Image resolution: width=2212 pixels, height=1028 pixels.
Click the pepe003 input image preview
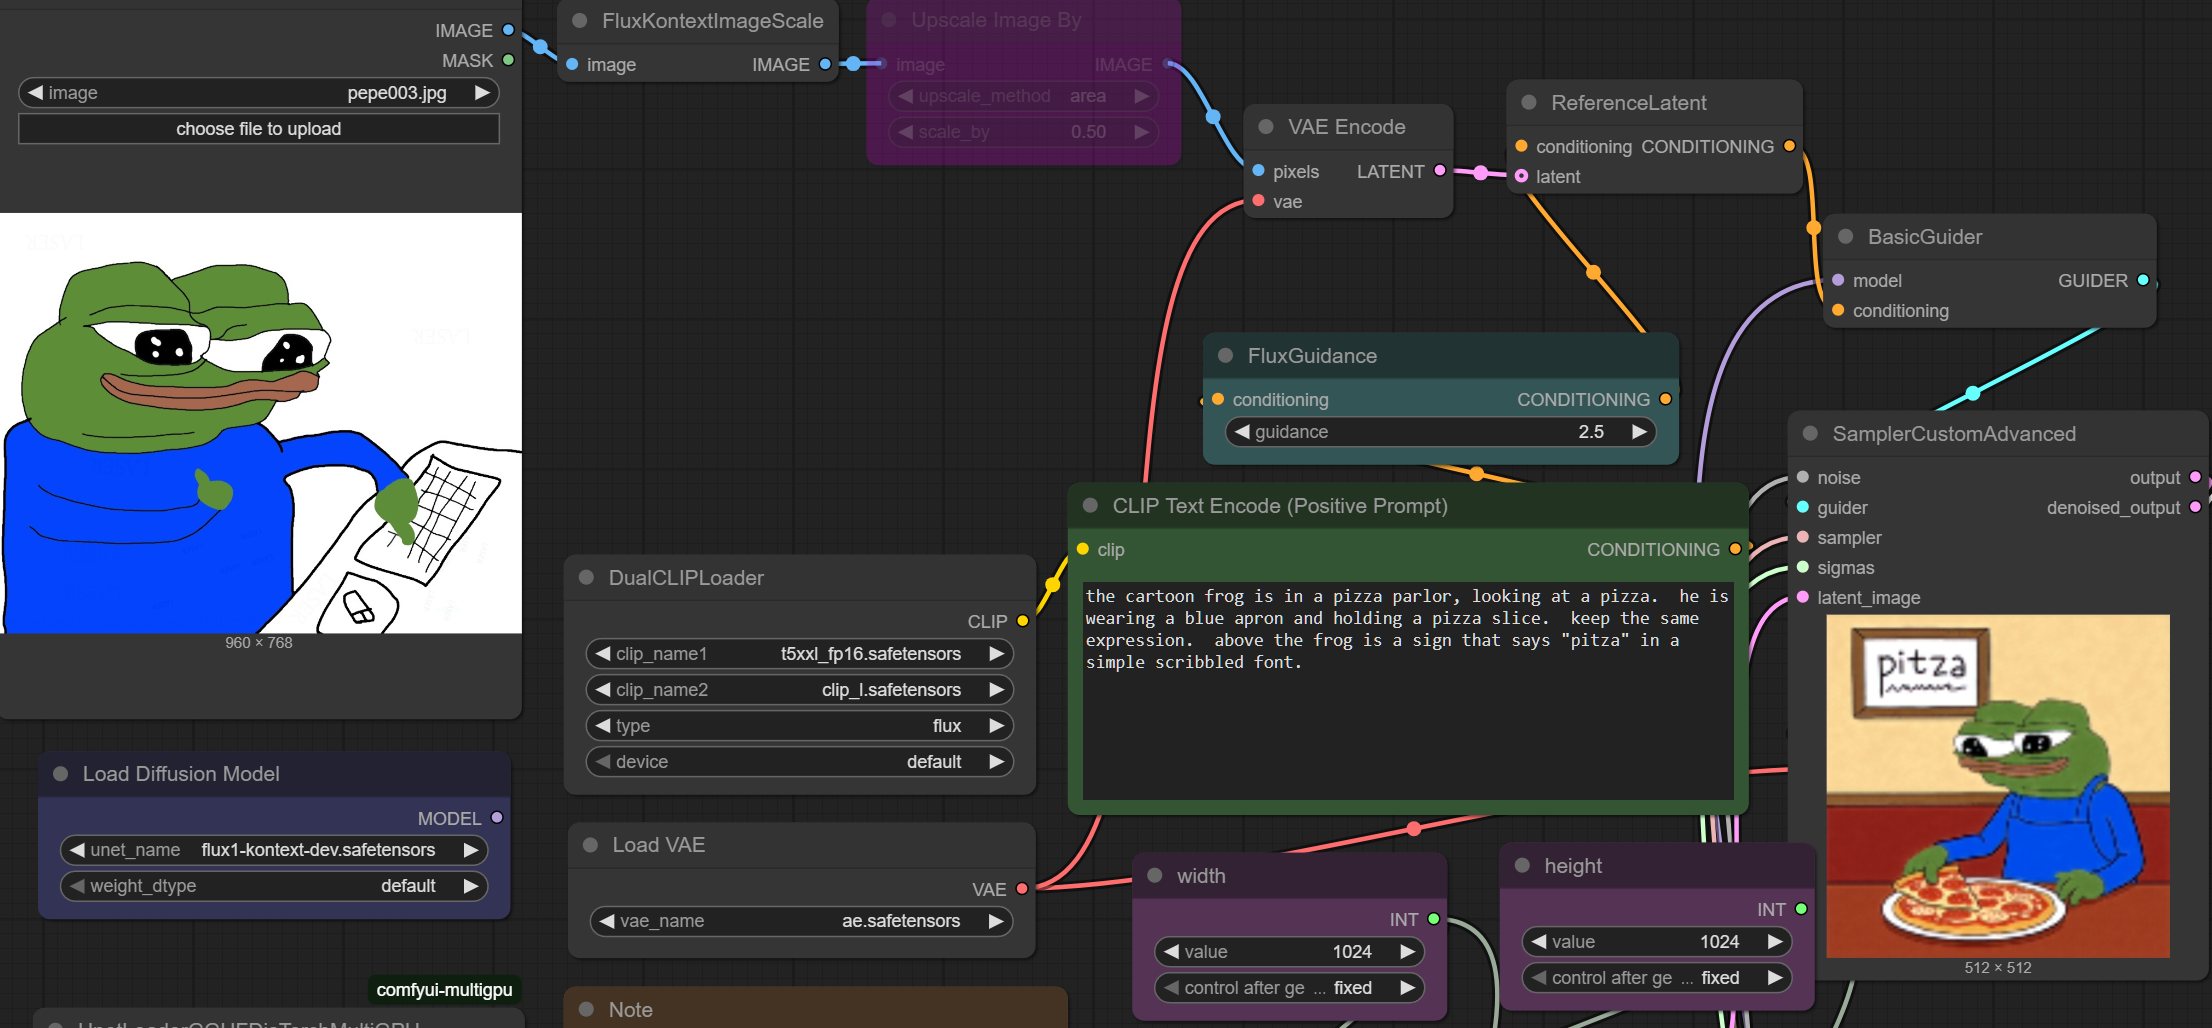point(261,423)
